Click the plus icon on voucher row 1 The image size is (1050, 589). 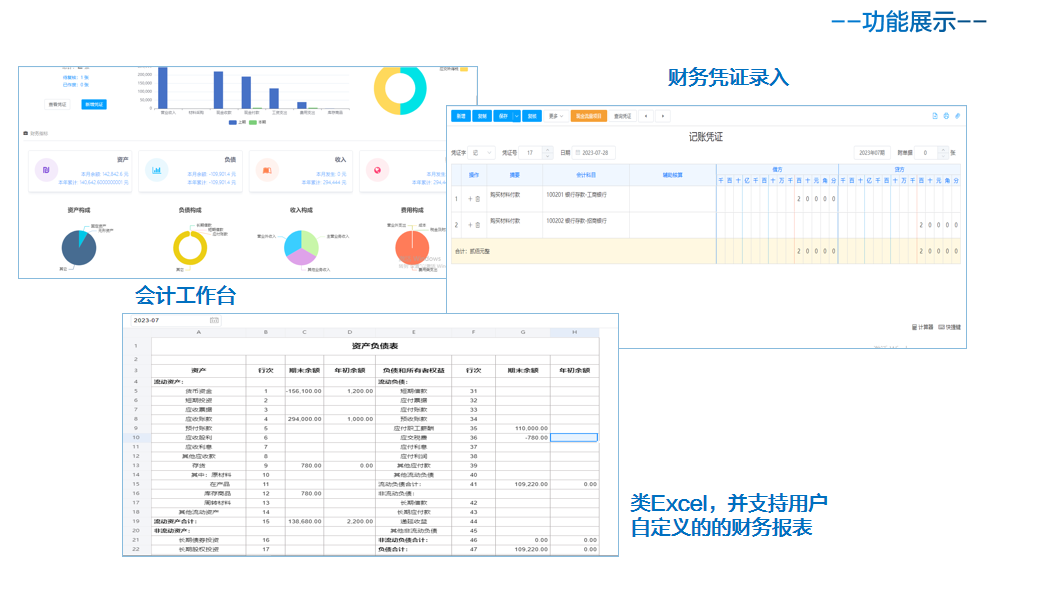pyautogui.click(x=470, y=199)
